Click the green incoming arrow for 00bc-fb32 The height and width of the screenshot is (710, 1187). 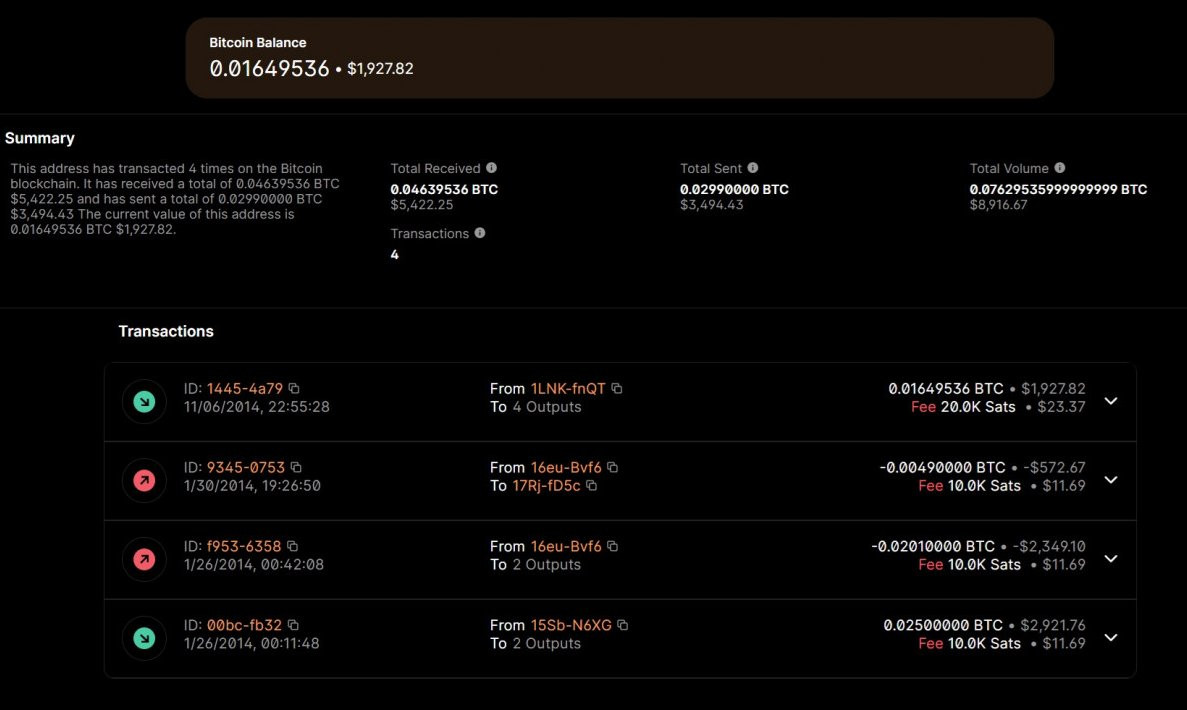[144, 638]
